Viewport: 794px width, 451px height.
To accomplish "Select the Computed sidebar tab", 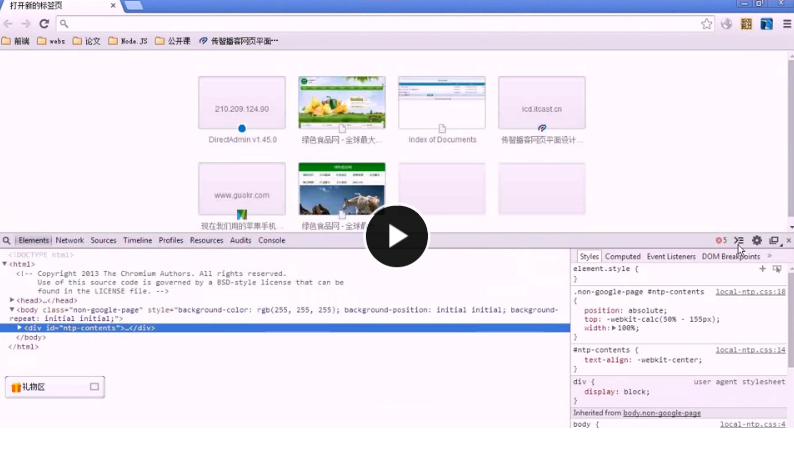I will tap(622, 257).
